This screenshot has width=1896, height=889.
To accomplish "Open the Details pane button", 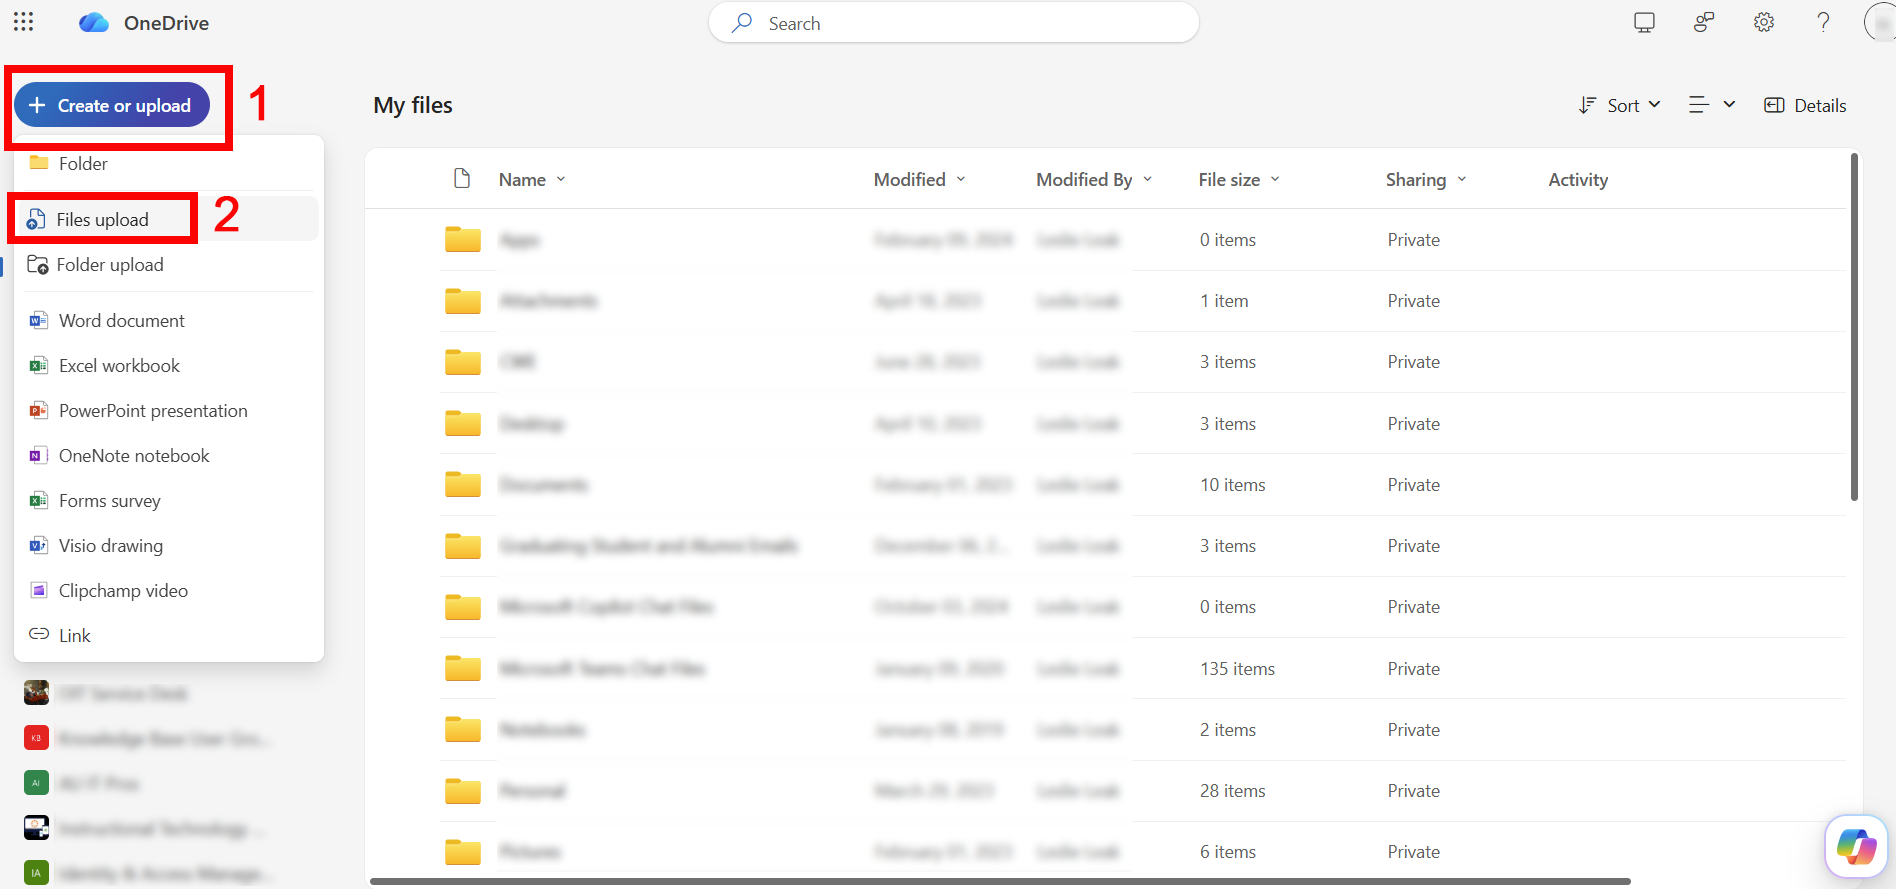I will [x=1805, y=105].
